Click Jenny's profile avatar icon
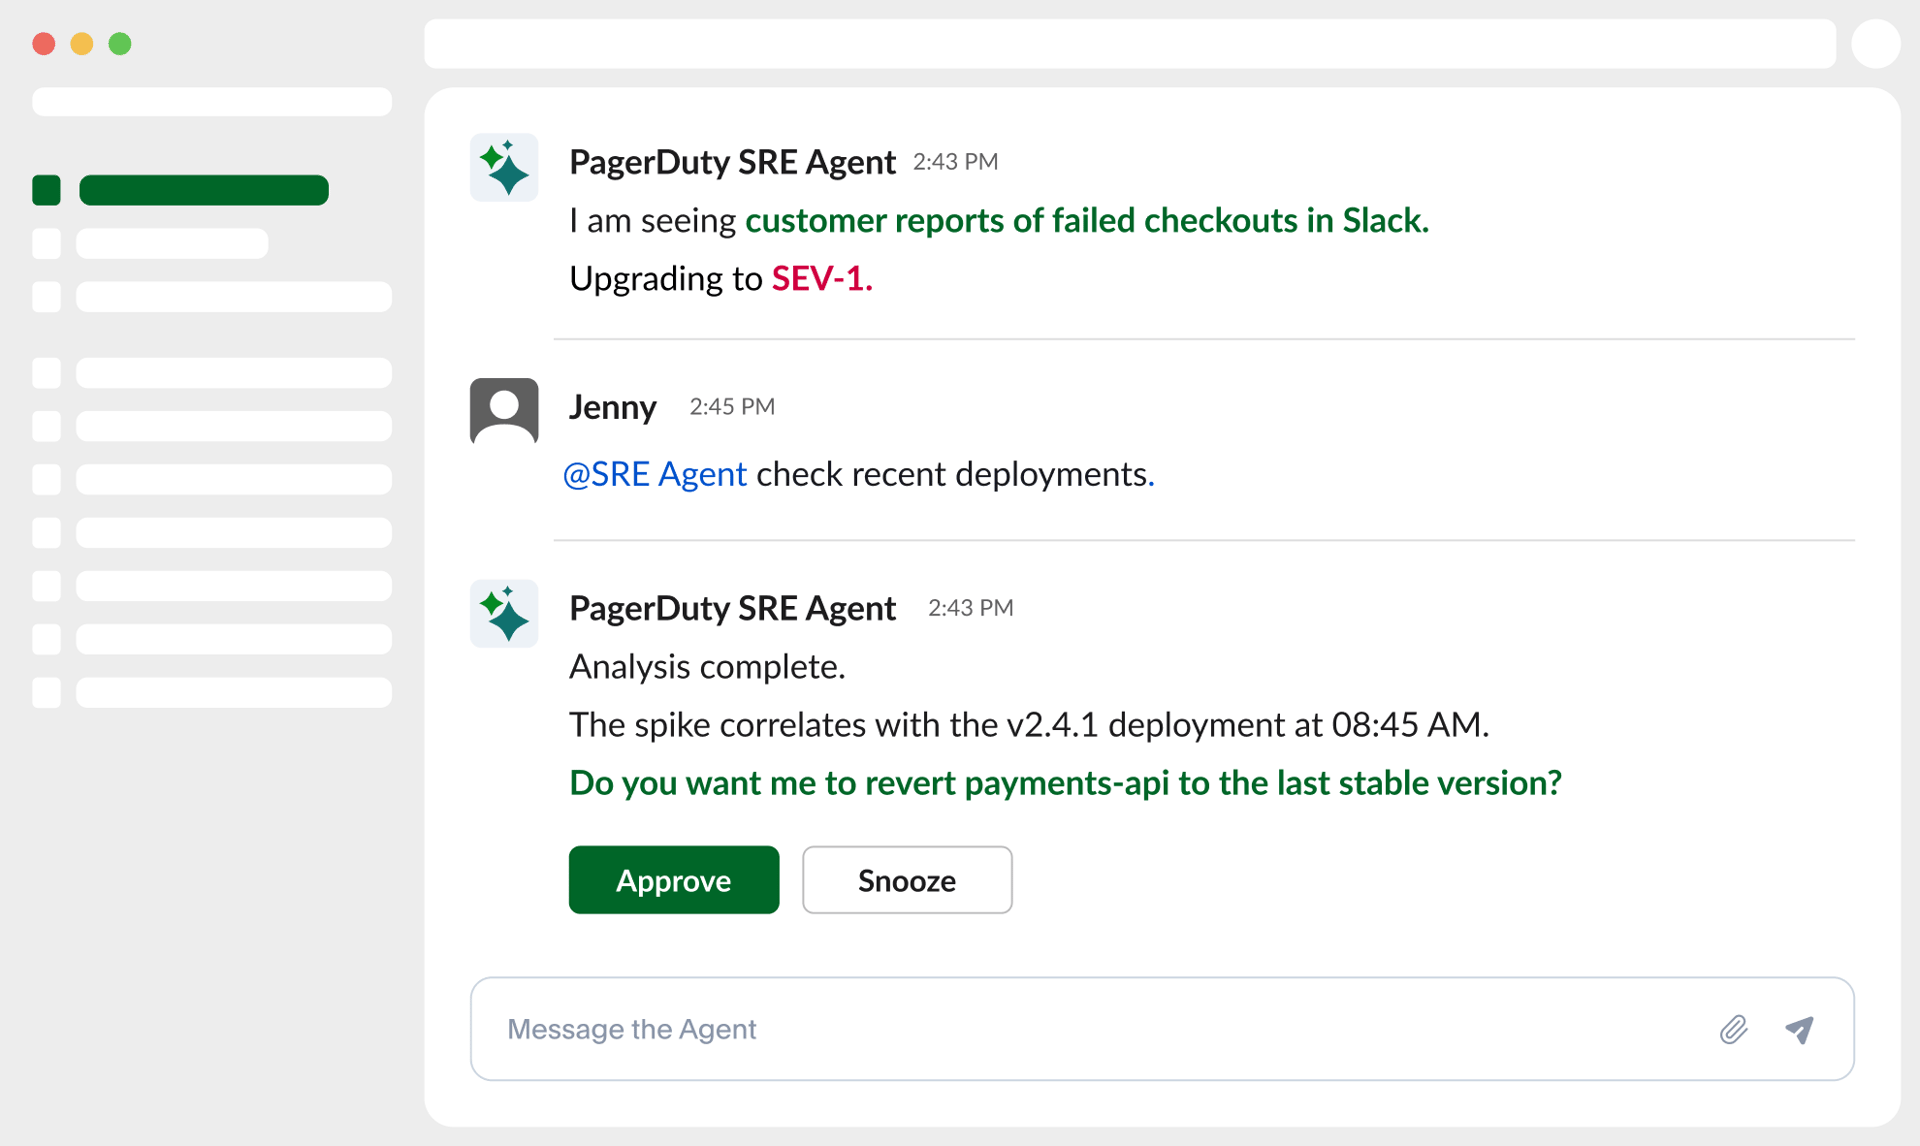Viewport: 1920px width, 1146px height. (504, 410)
